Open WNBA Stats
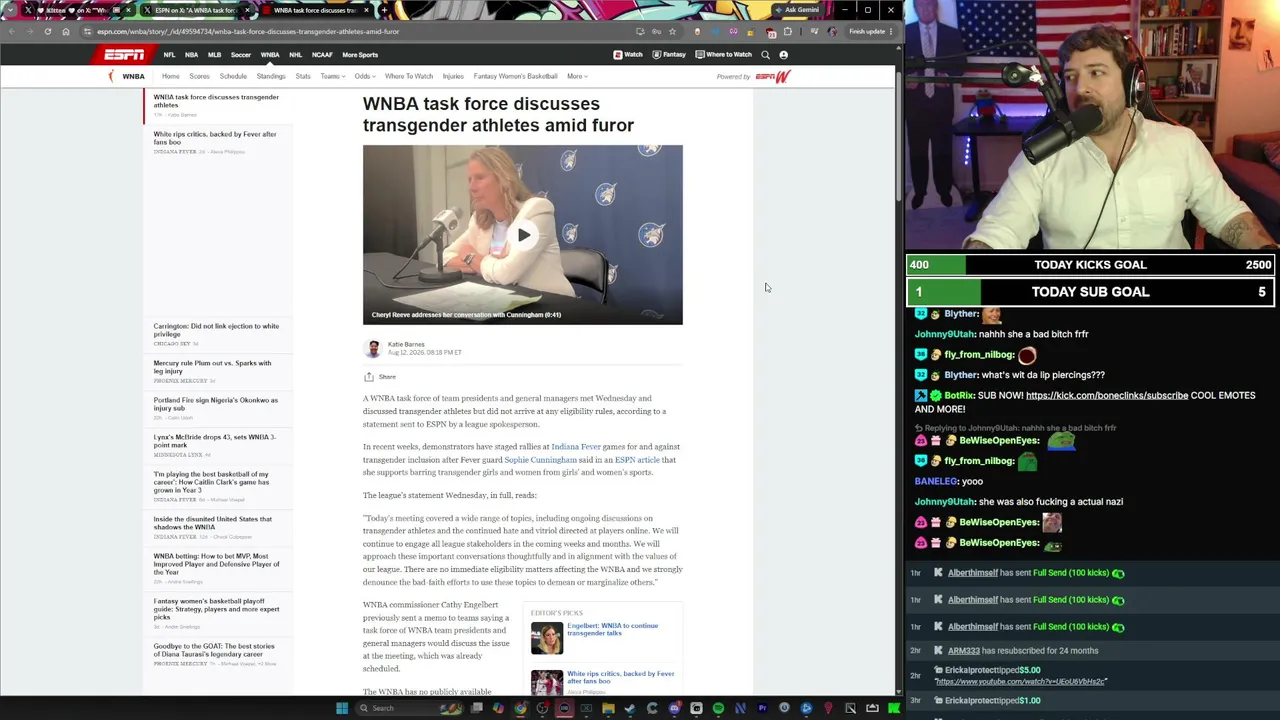The image size is (1280, 720). (x=303, y=76)
